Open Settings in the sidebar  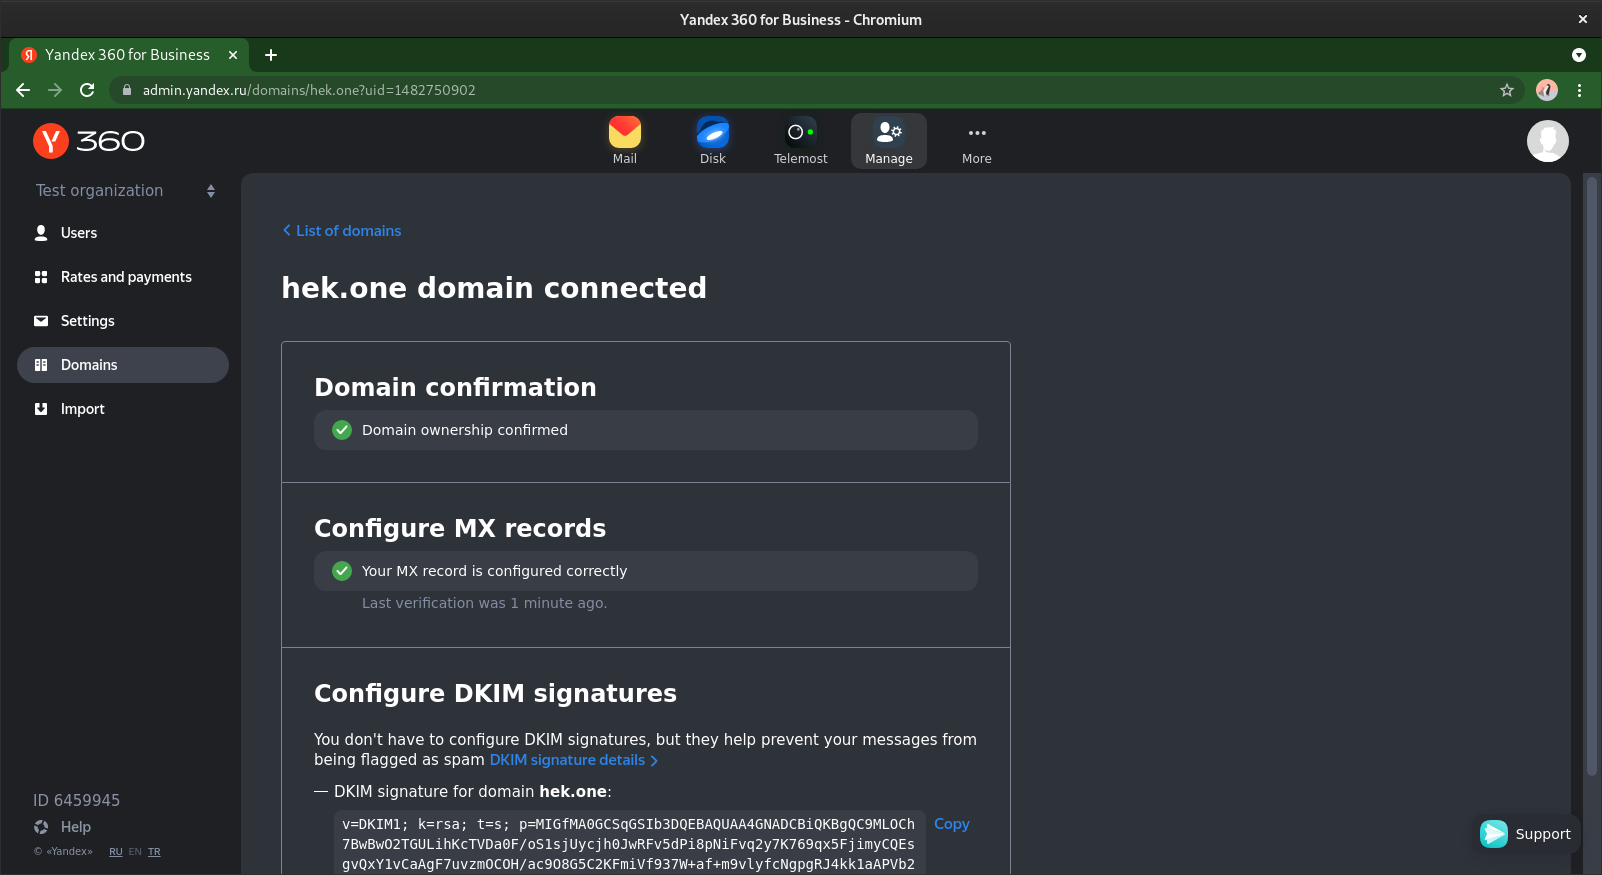123,321
